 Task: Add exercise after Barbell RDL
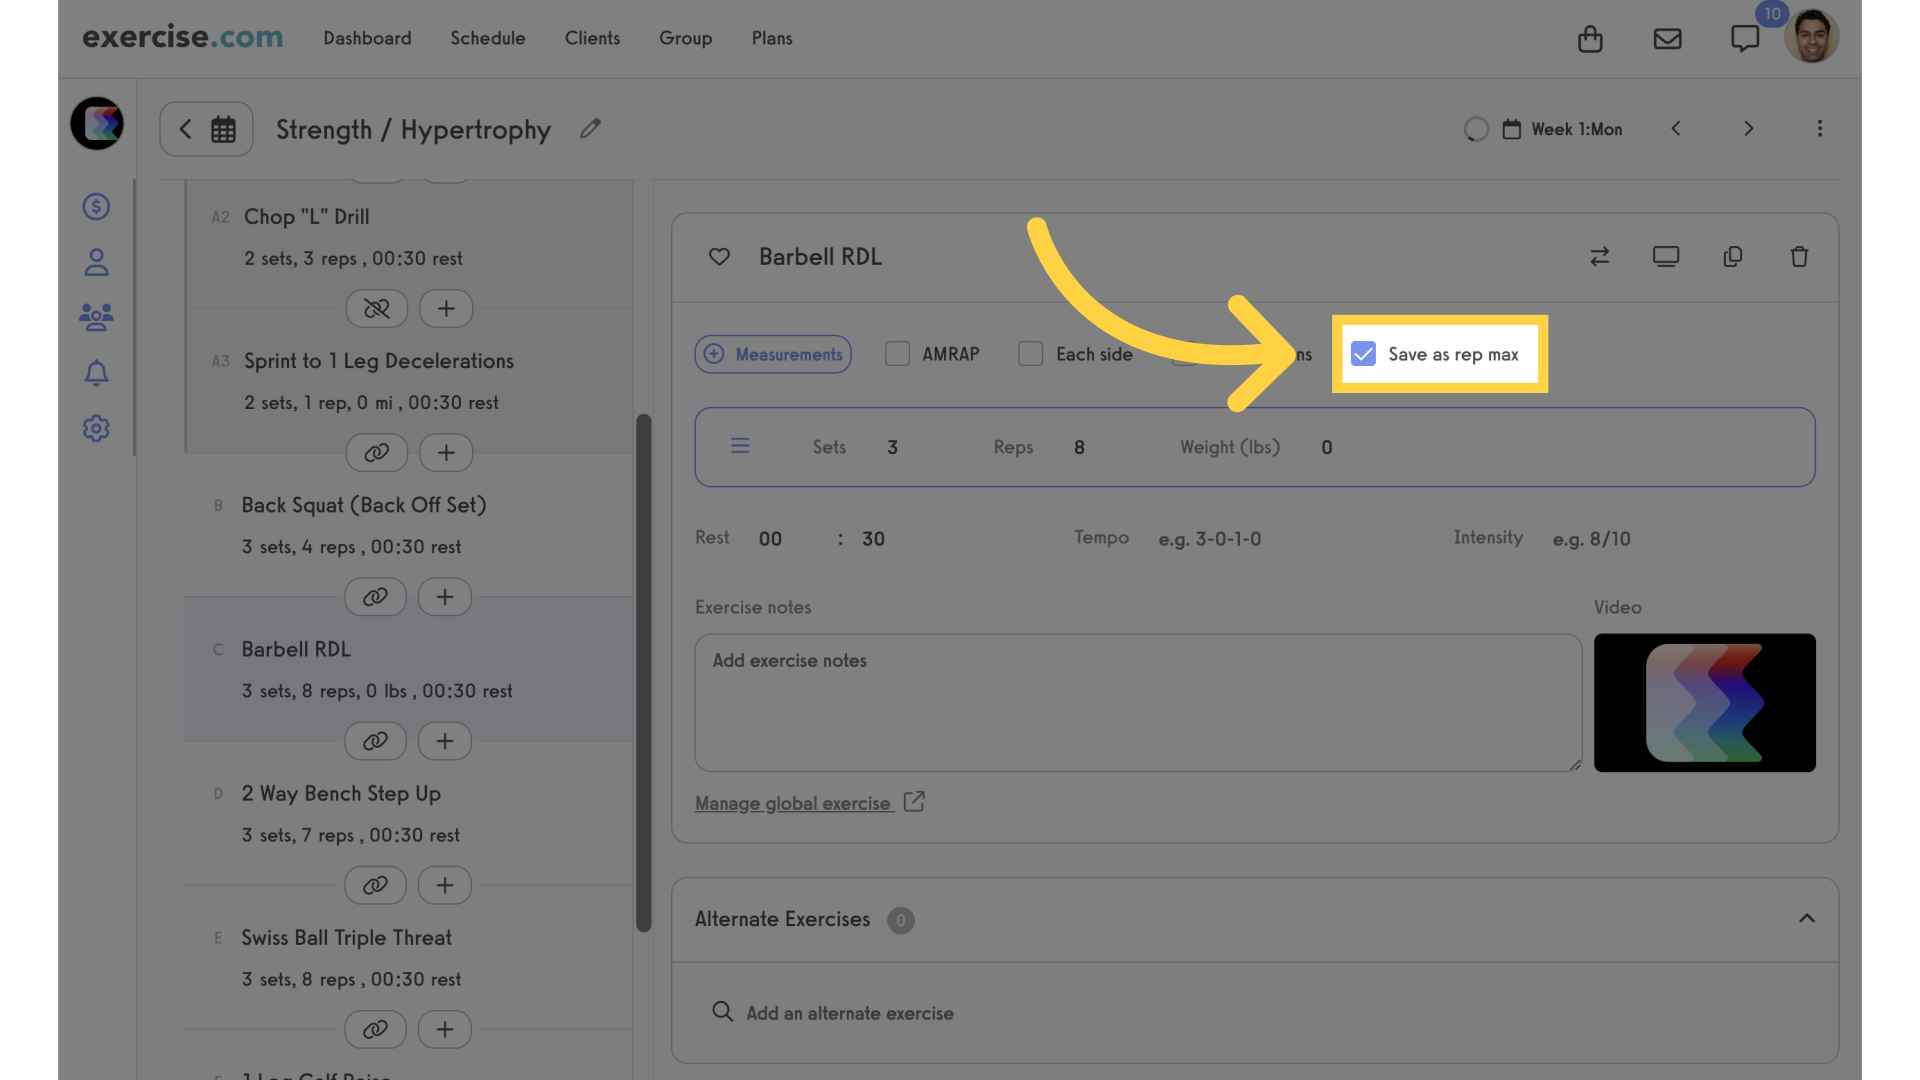coord(445,741)
